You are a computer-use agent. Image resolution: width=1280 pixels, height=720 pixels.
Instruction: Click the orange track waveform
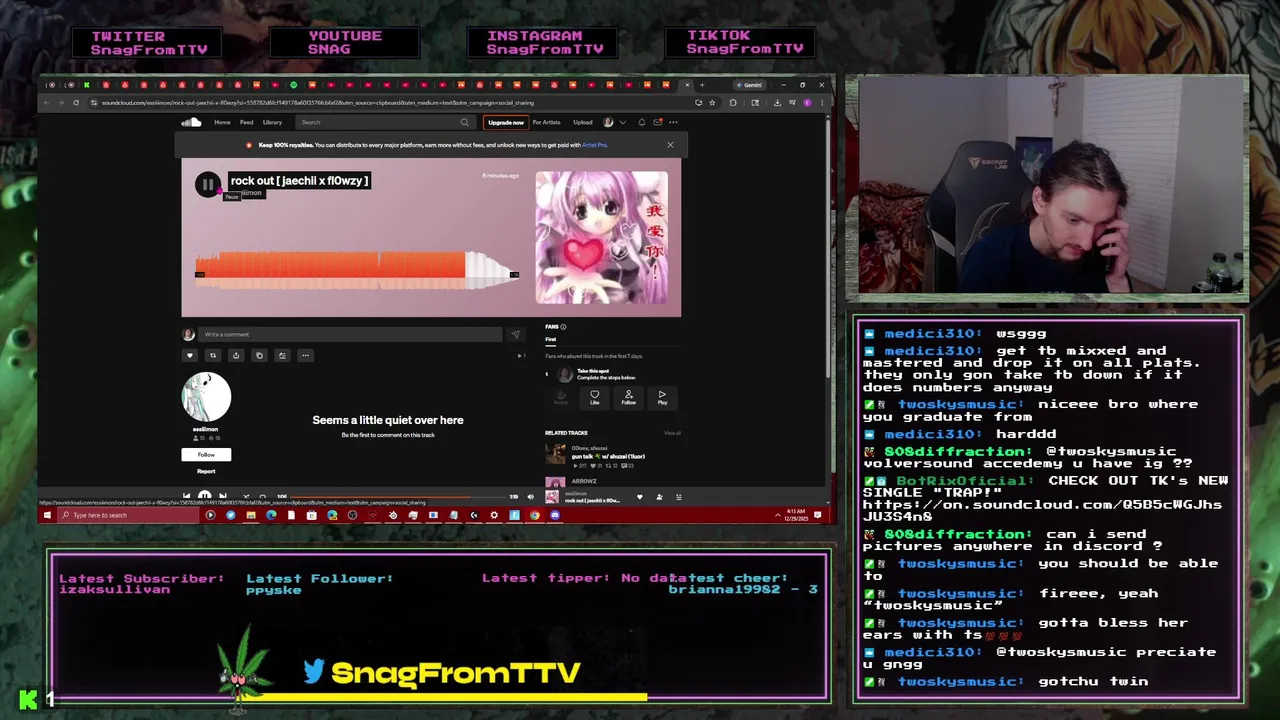tap(357, 268)
